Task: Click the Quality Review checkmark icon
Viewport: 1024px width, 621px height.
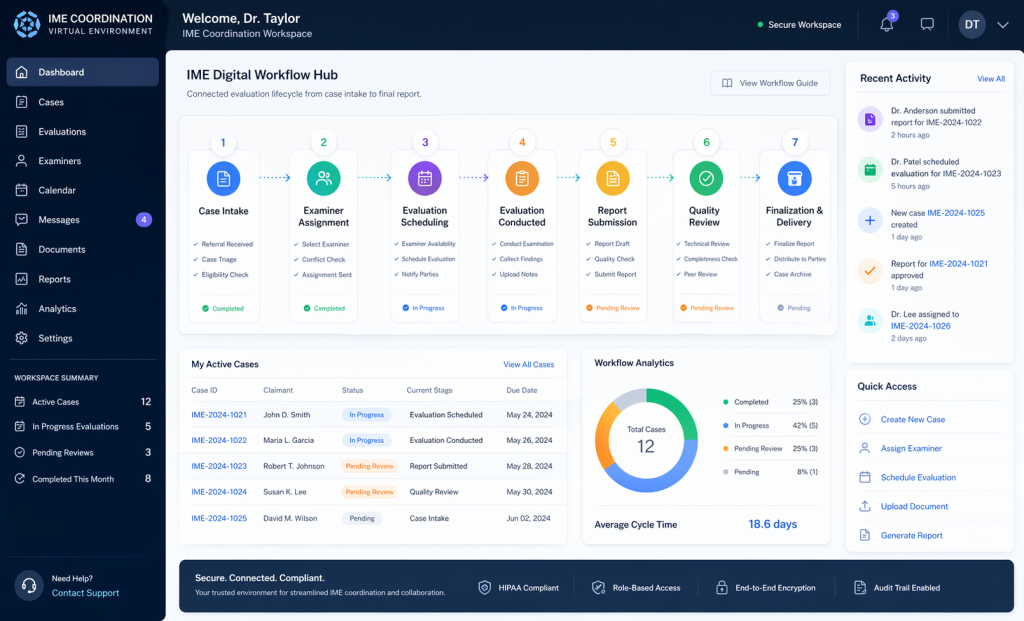Action: point(706,178)
